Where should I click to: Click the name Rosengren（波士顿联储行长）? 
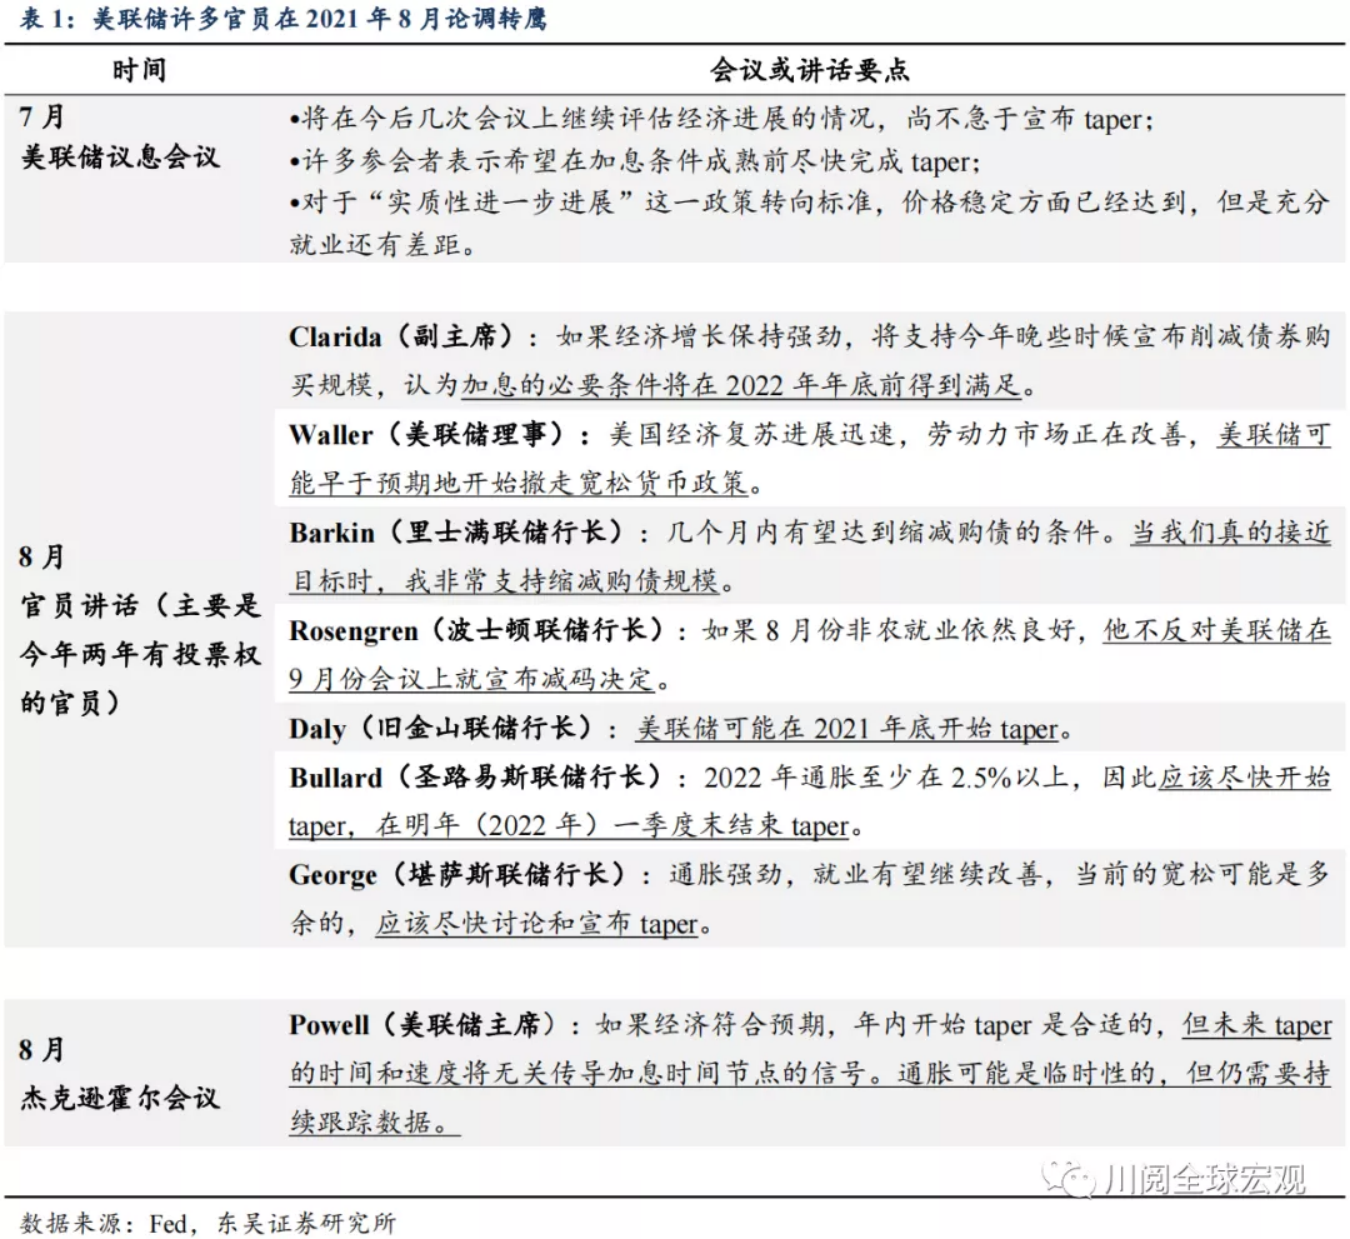click(x=476, y=630)
